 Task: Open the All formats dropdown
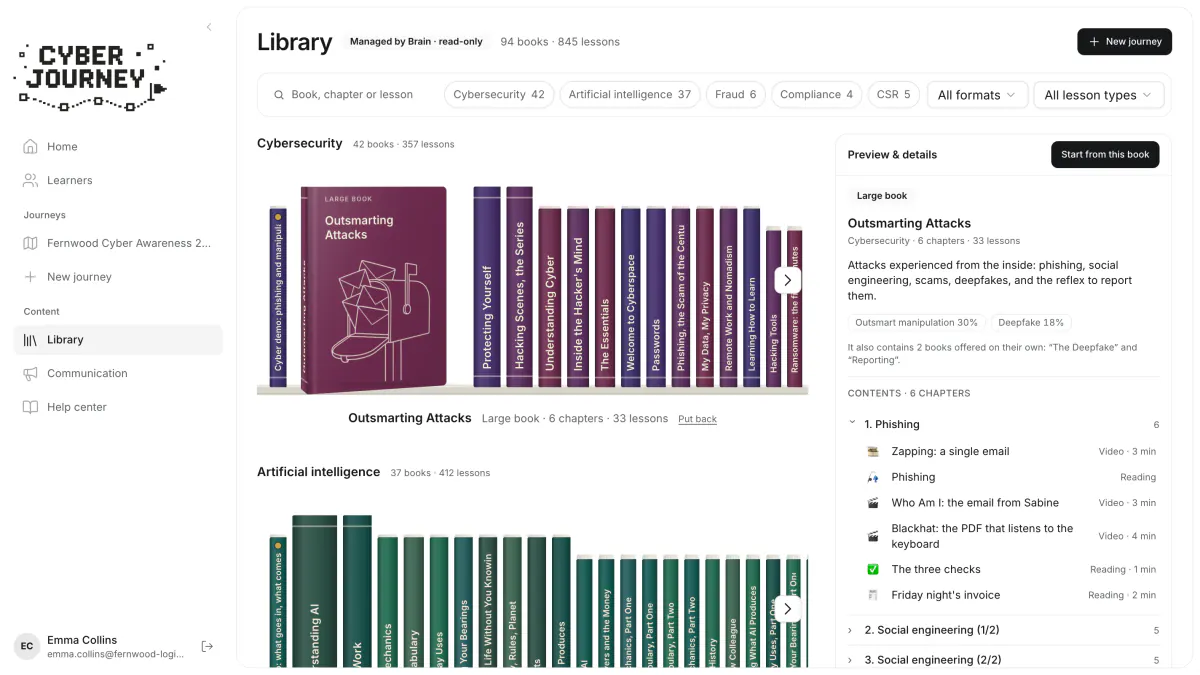click(977, 95)
